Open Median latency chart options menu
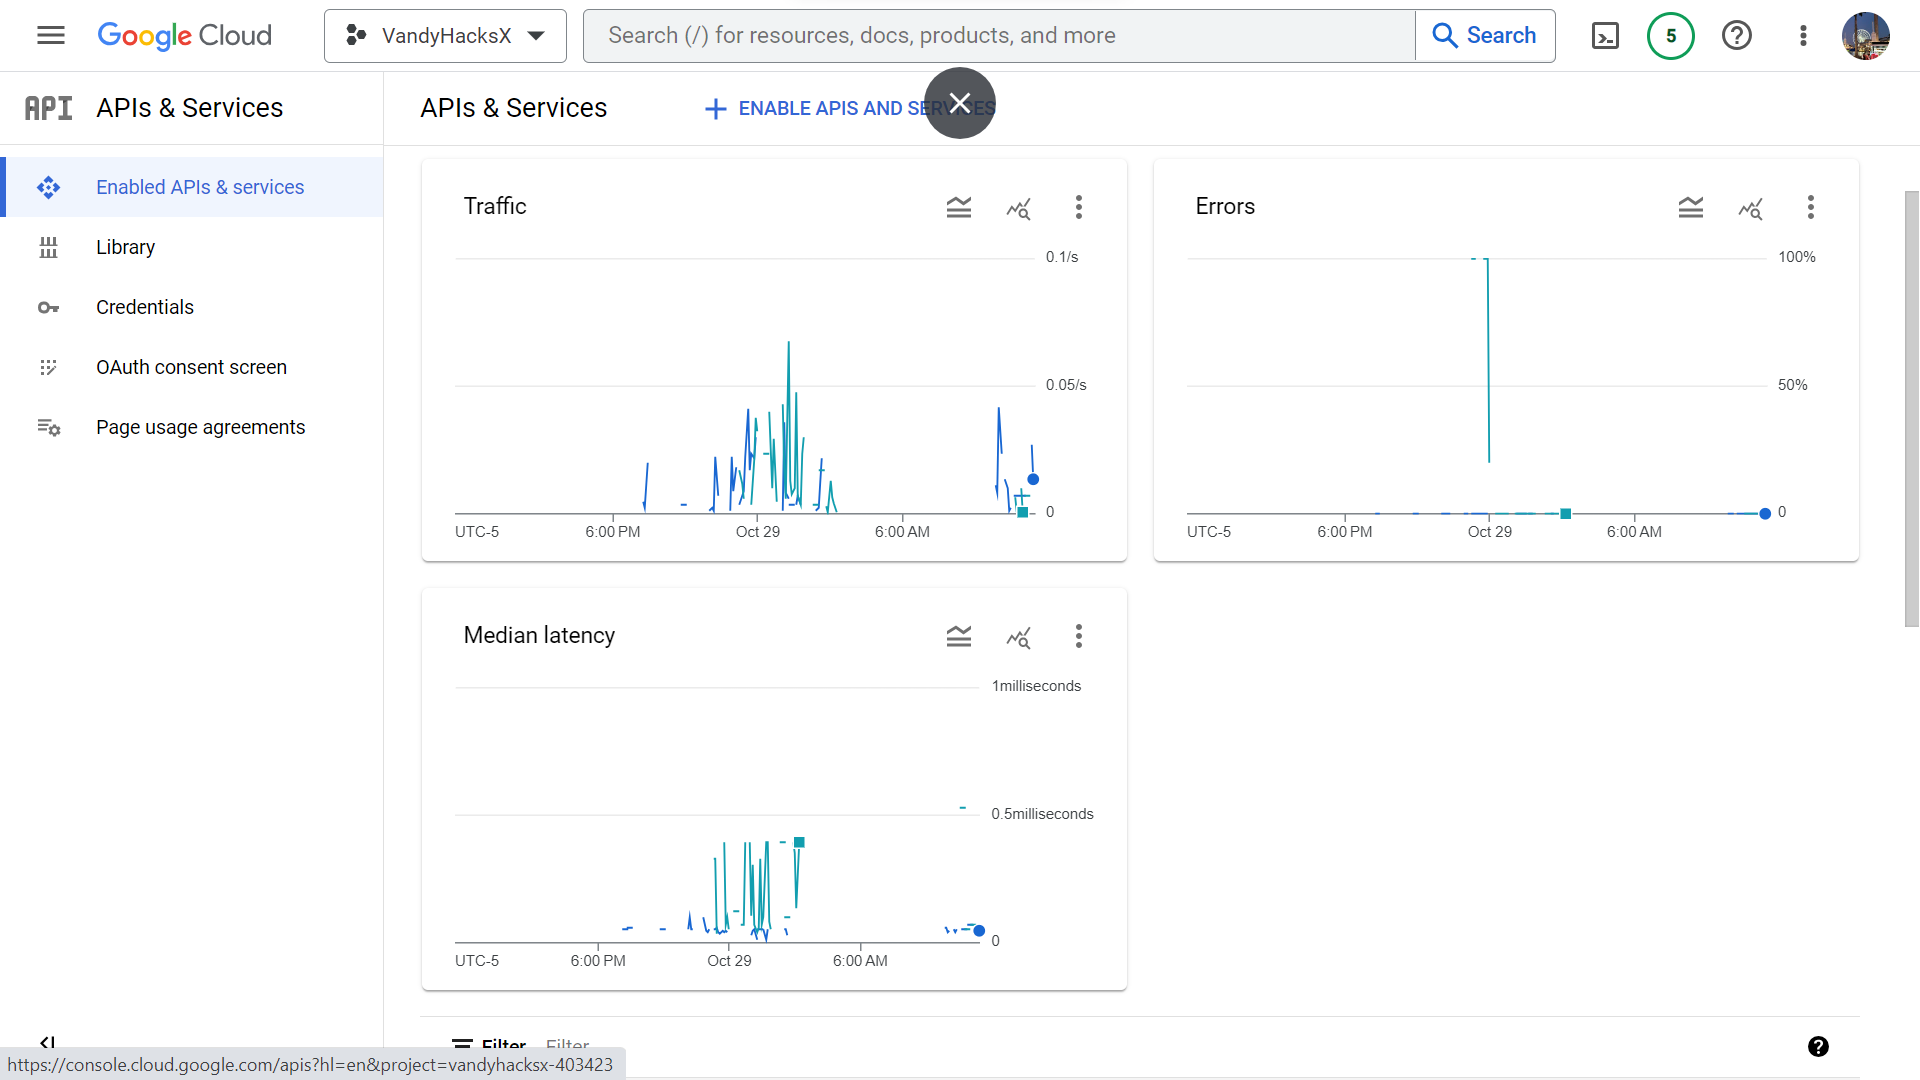This screenshot has height=1080, width=1920. point(1078,636)
